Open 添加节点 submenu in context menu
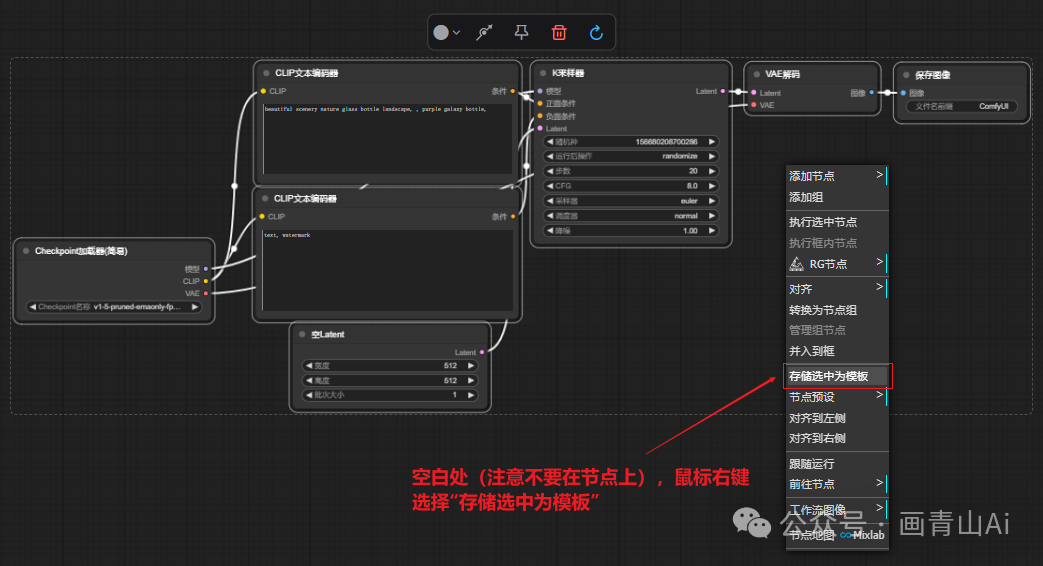Screen dimensions: 1043x566 pos(837,176)
